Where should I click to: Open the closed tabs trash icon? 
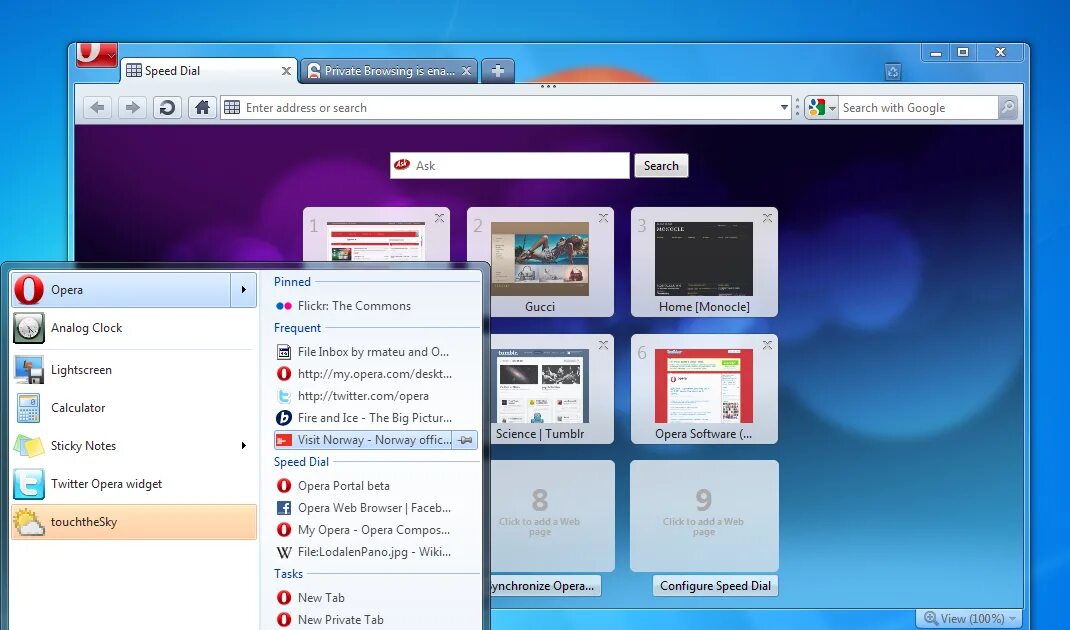point(893,71)
